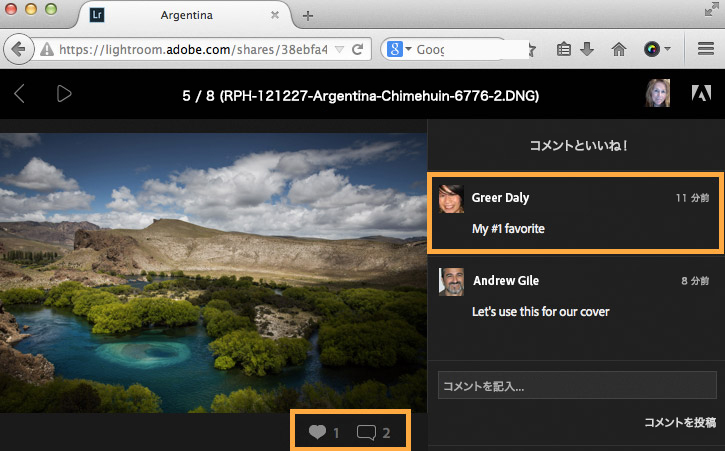Click Andrew Gile's avatar

pyautogui.click(x=451, y=282)
